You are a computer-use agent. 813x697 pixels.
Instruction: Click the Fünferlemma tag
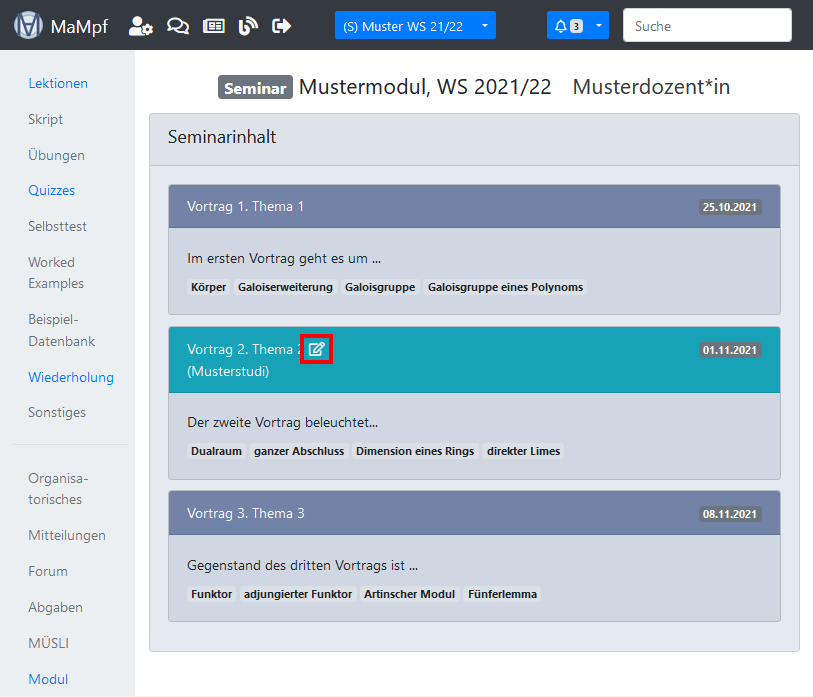point(502,594)
